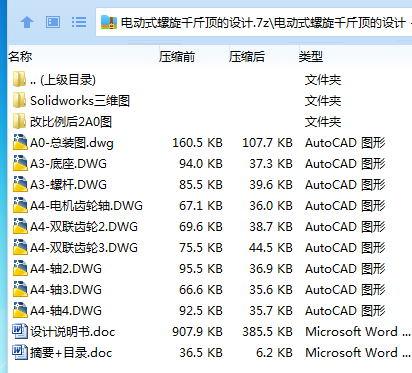This screenshot has height=373, width=412.
Task: Sort by 压缩前 column header
Action: [x=177, y=57]
